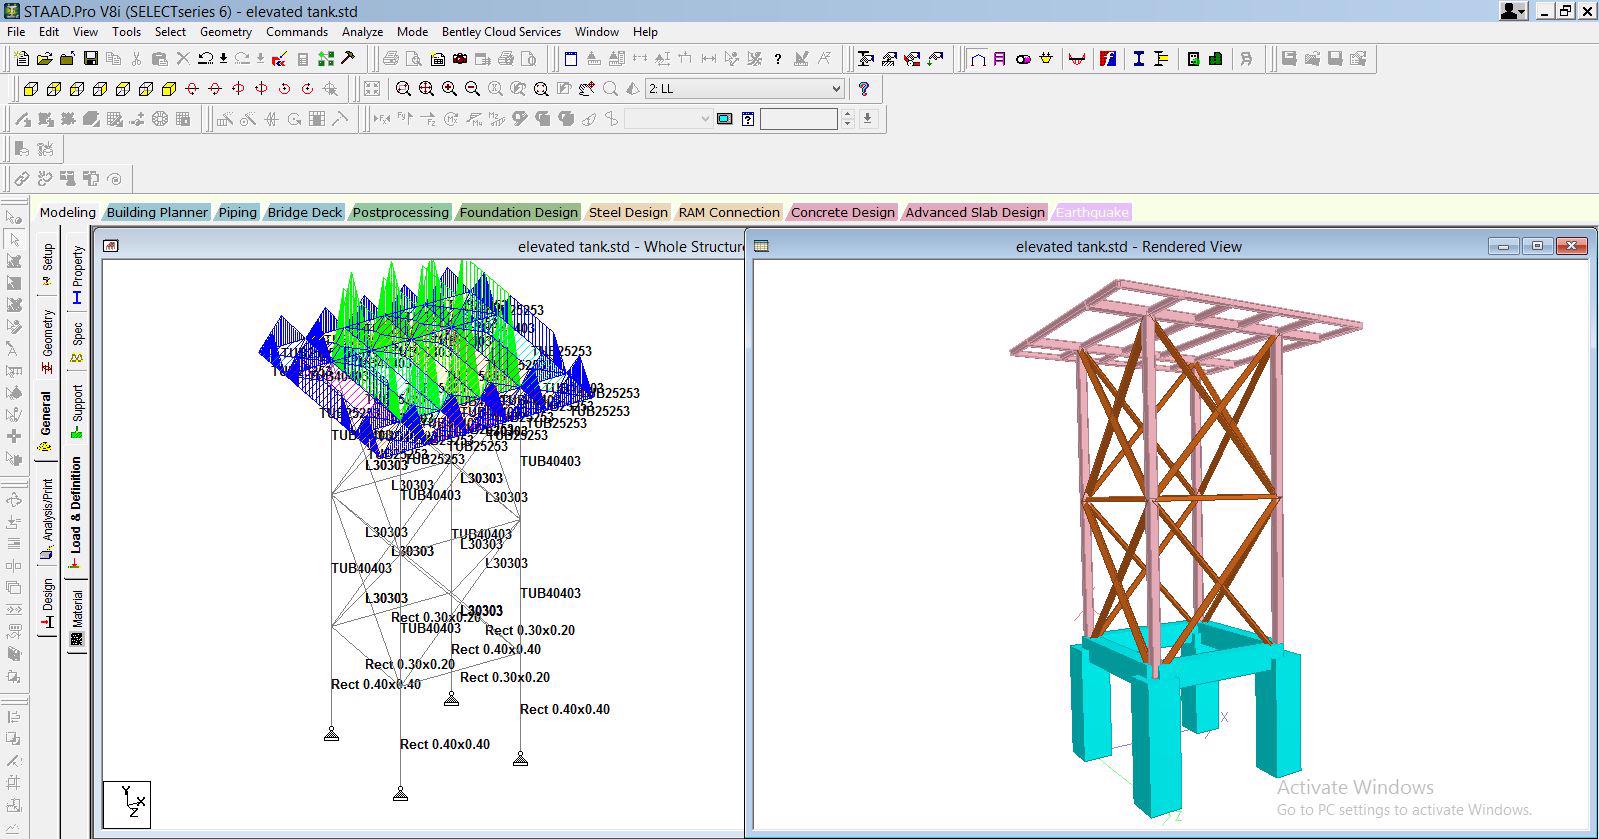Select the Nodes Cursor in the left toolbar
Image resolution: width=1599 pixels, height=839 pixels.
[14, 217]
